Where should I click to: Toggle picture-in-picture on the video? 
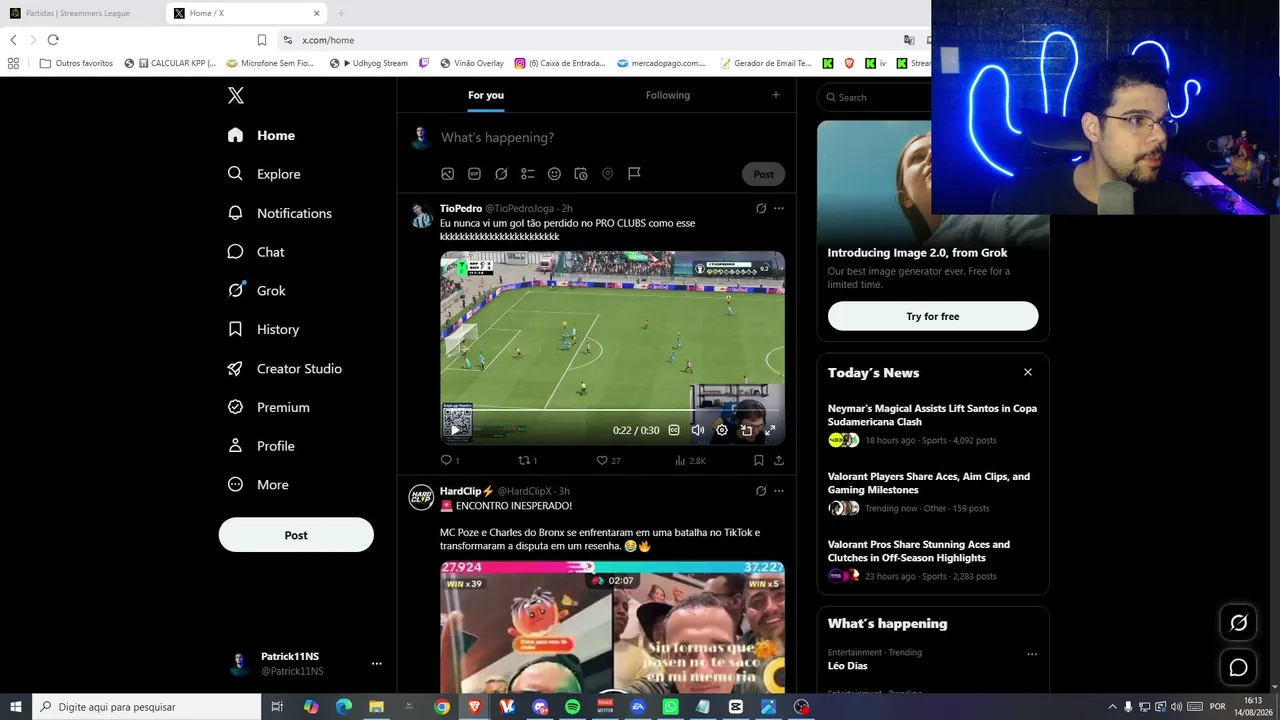[x=746, y=430]
